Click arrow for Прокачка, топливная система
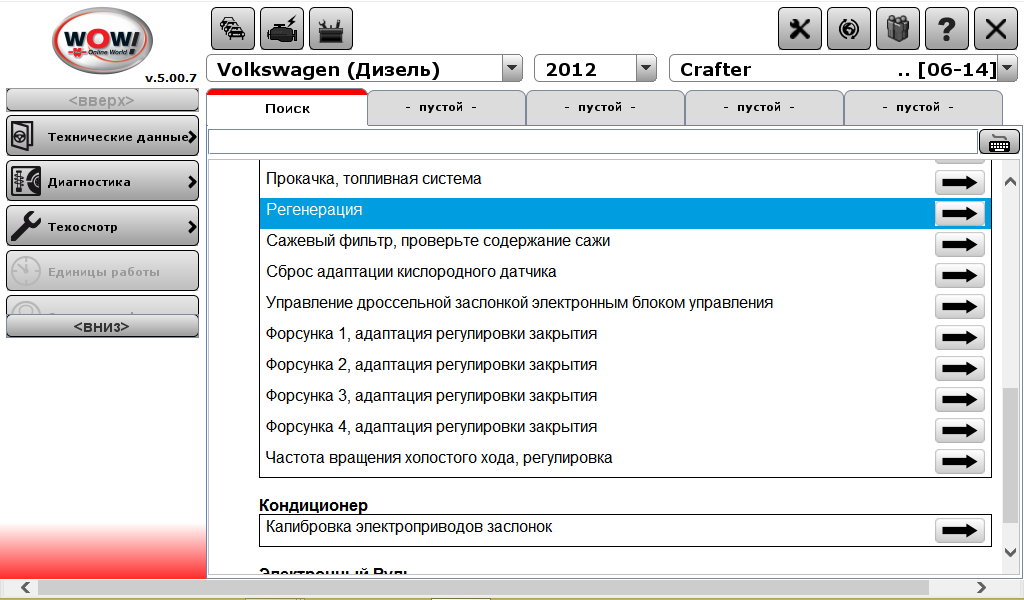The height and width of the screenshot is (600, 1024). (x=960, y=183)
